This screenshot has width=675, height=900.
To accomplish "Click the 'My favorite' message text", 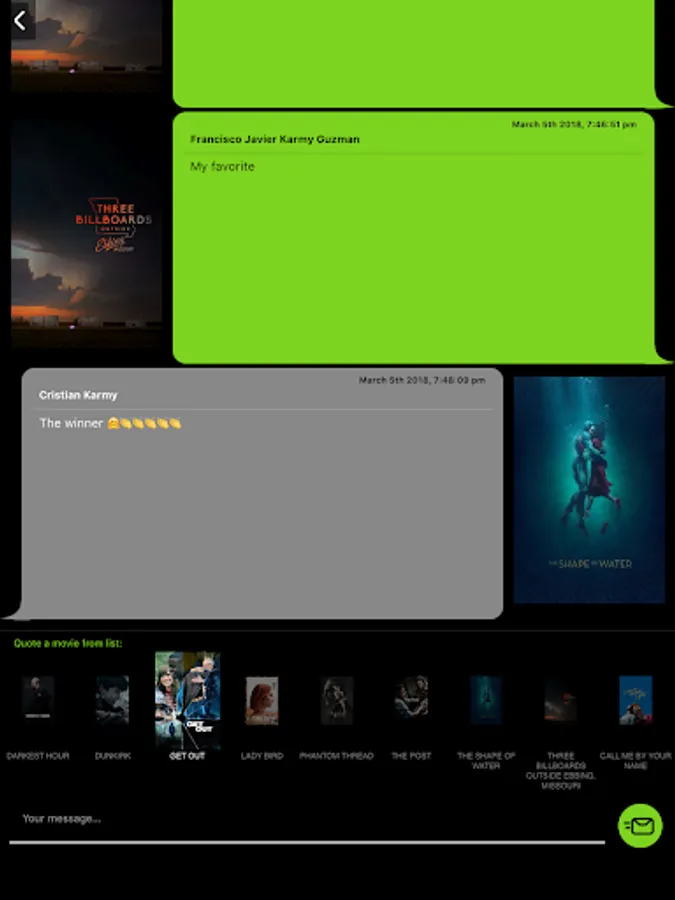I will click(x=222, y=166).
